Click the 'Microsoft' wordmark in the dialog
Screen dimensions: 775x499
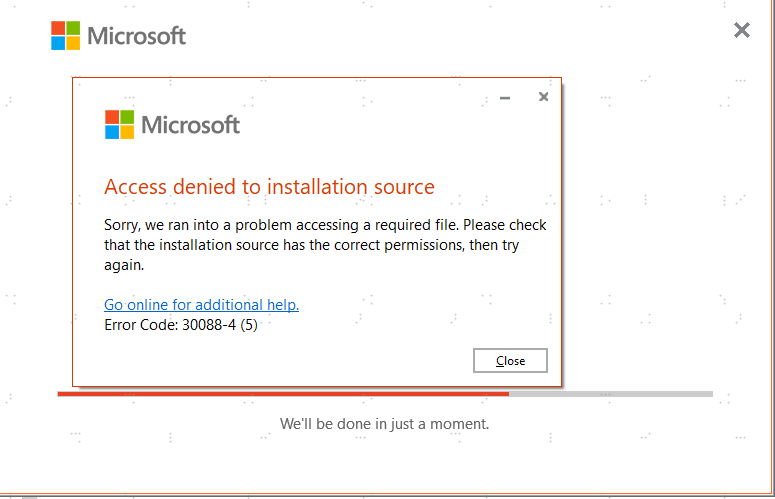click(x=190, y=125)
